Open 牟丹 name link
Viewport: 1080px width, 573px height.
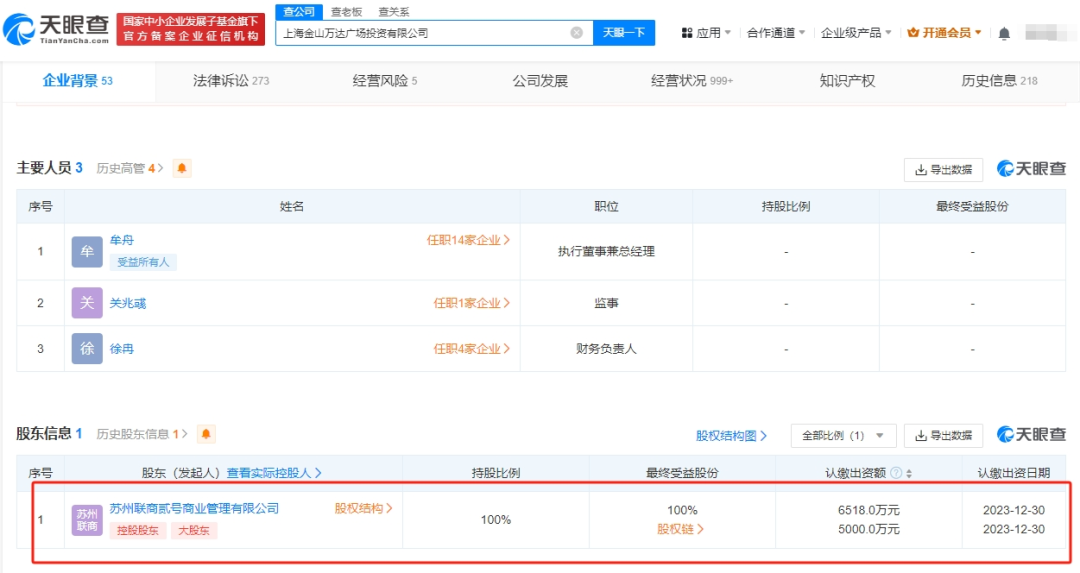point(122,240)
